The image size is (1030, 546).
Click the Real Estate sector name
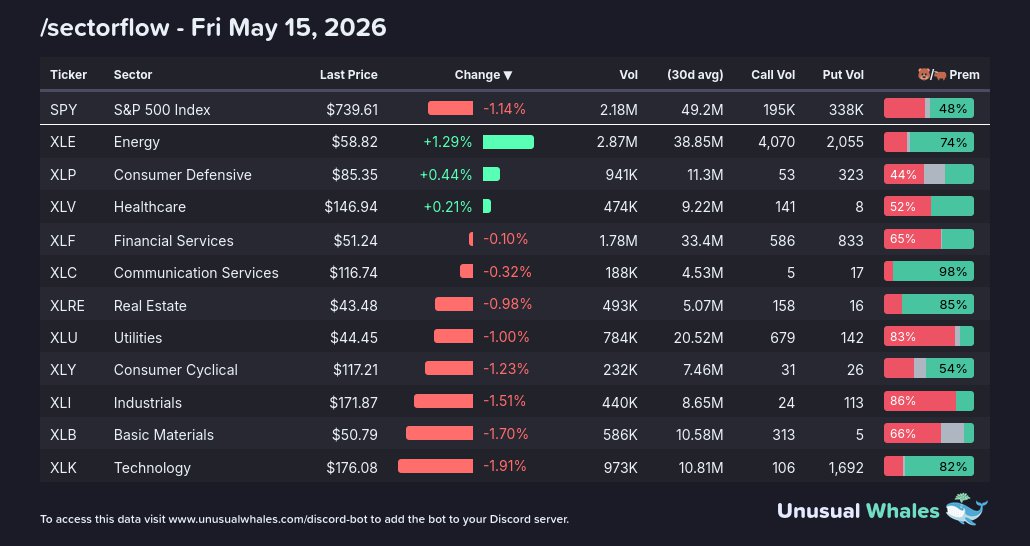point(150,306)
